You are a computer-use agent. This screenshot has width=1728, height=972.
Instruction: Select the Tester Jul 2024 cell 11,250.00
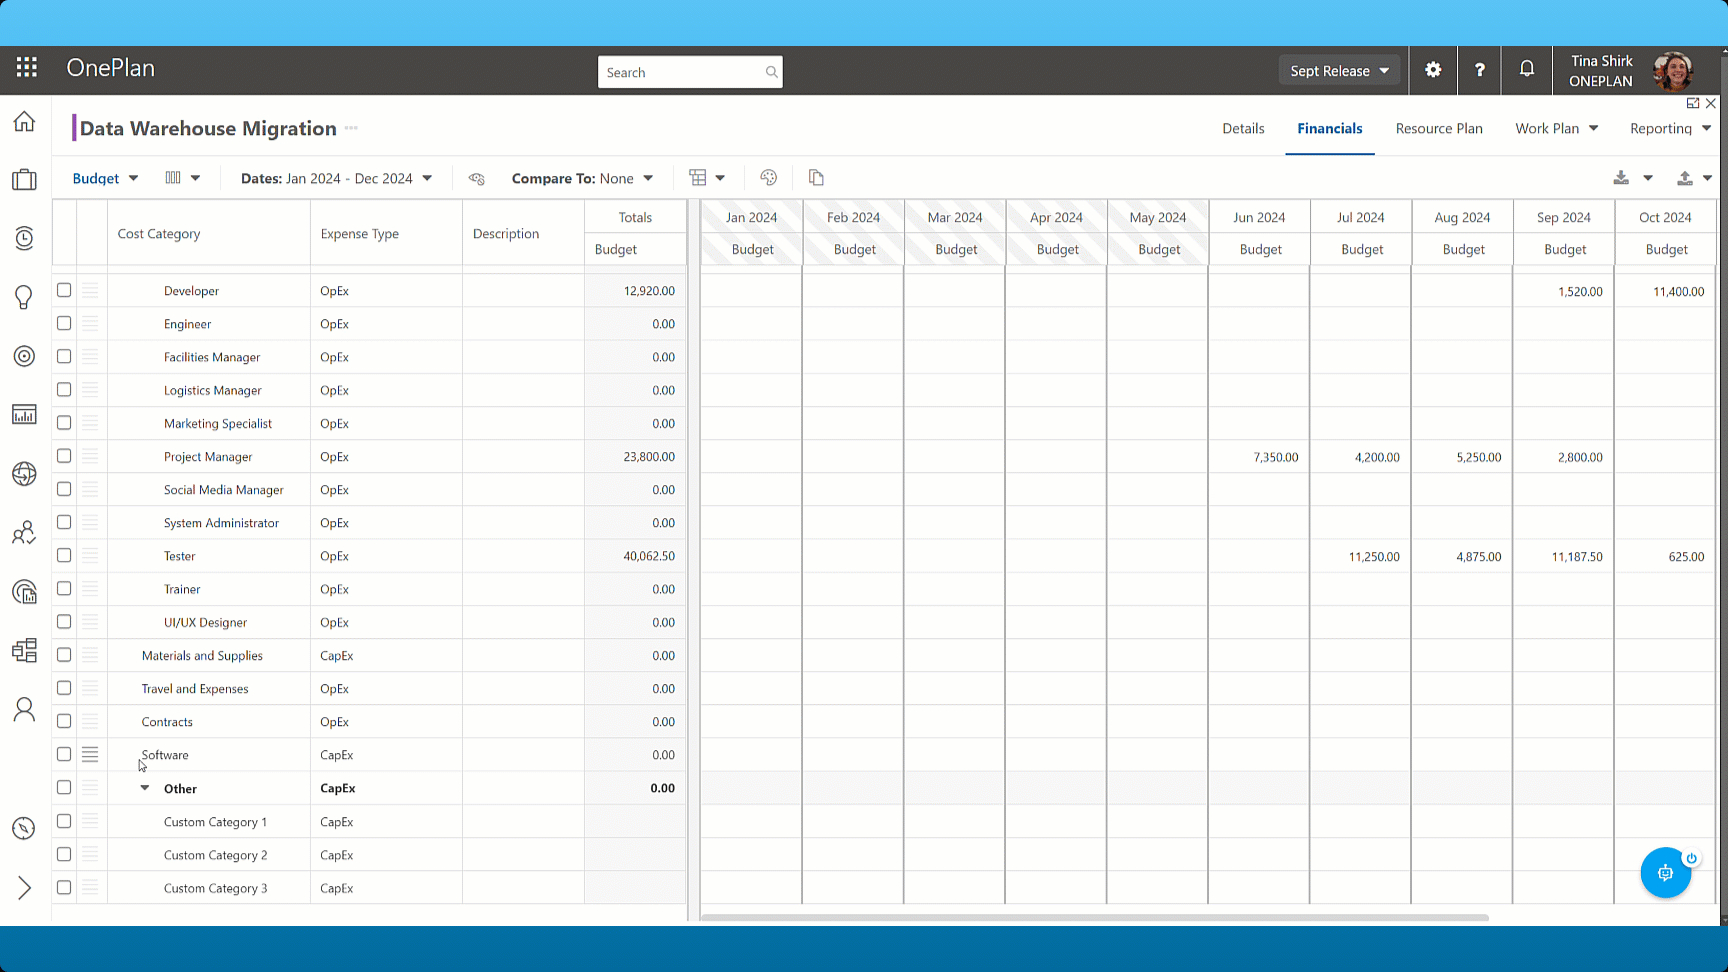tap(1361, 556)
